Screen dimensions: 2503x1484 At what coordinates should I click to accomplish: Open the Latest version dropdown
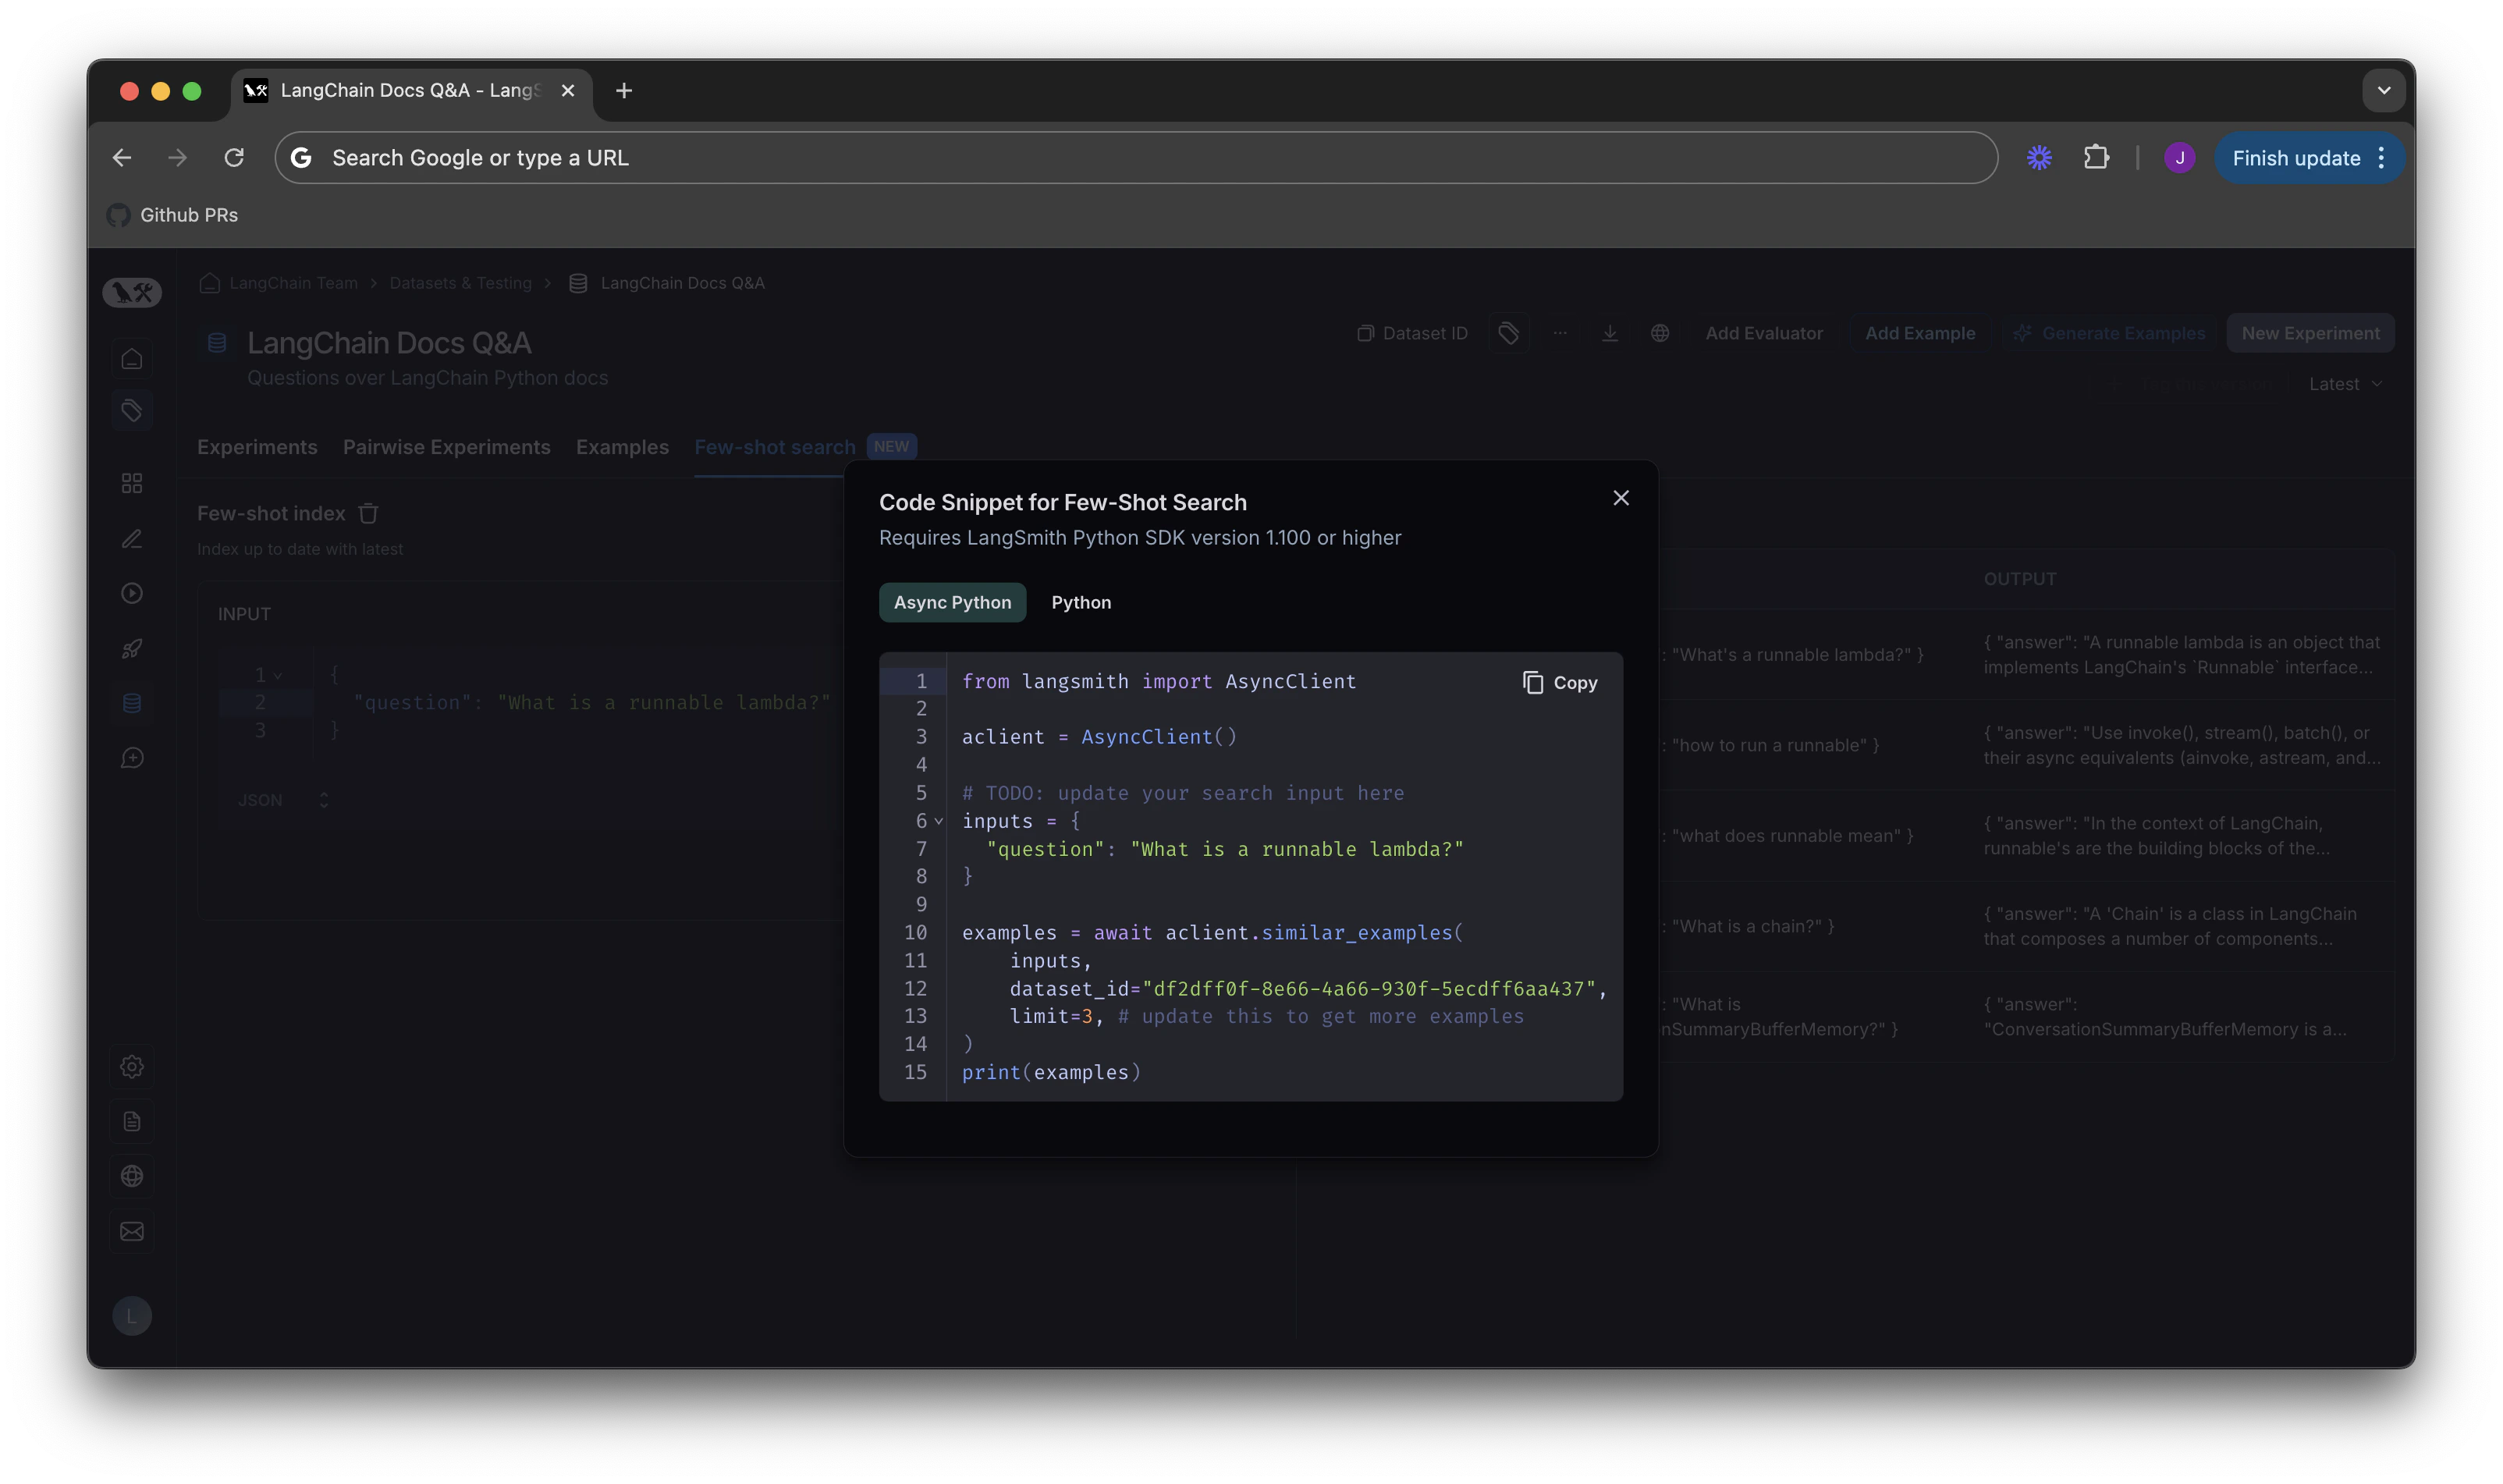[2344, 383]
